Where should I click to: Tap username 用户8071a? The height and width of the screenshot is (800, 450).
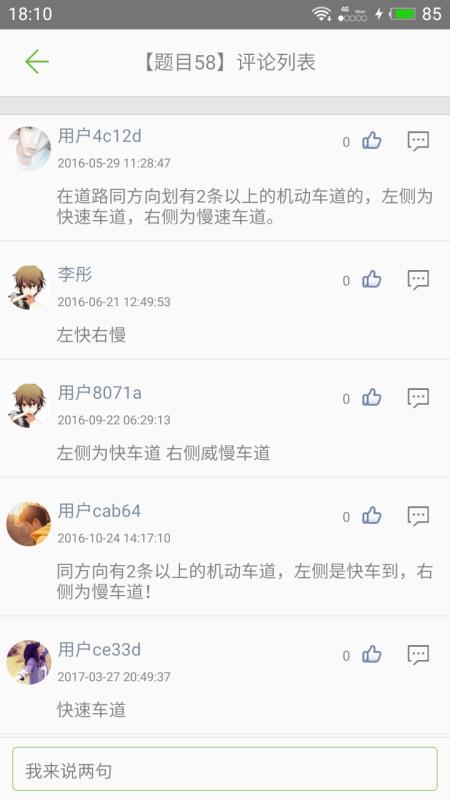coord(99,393)
